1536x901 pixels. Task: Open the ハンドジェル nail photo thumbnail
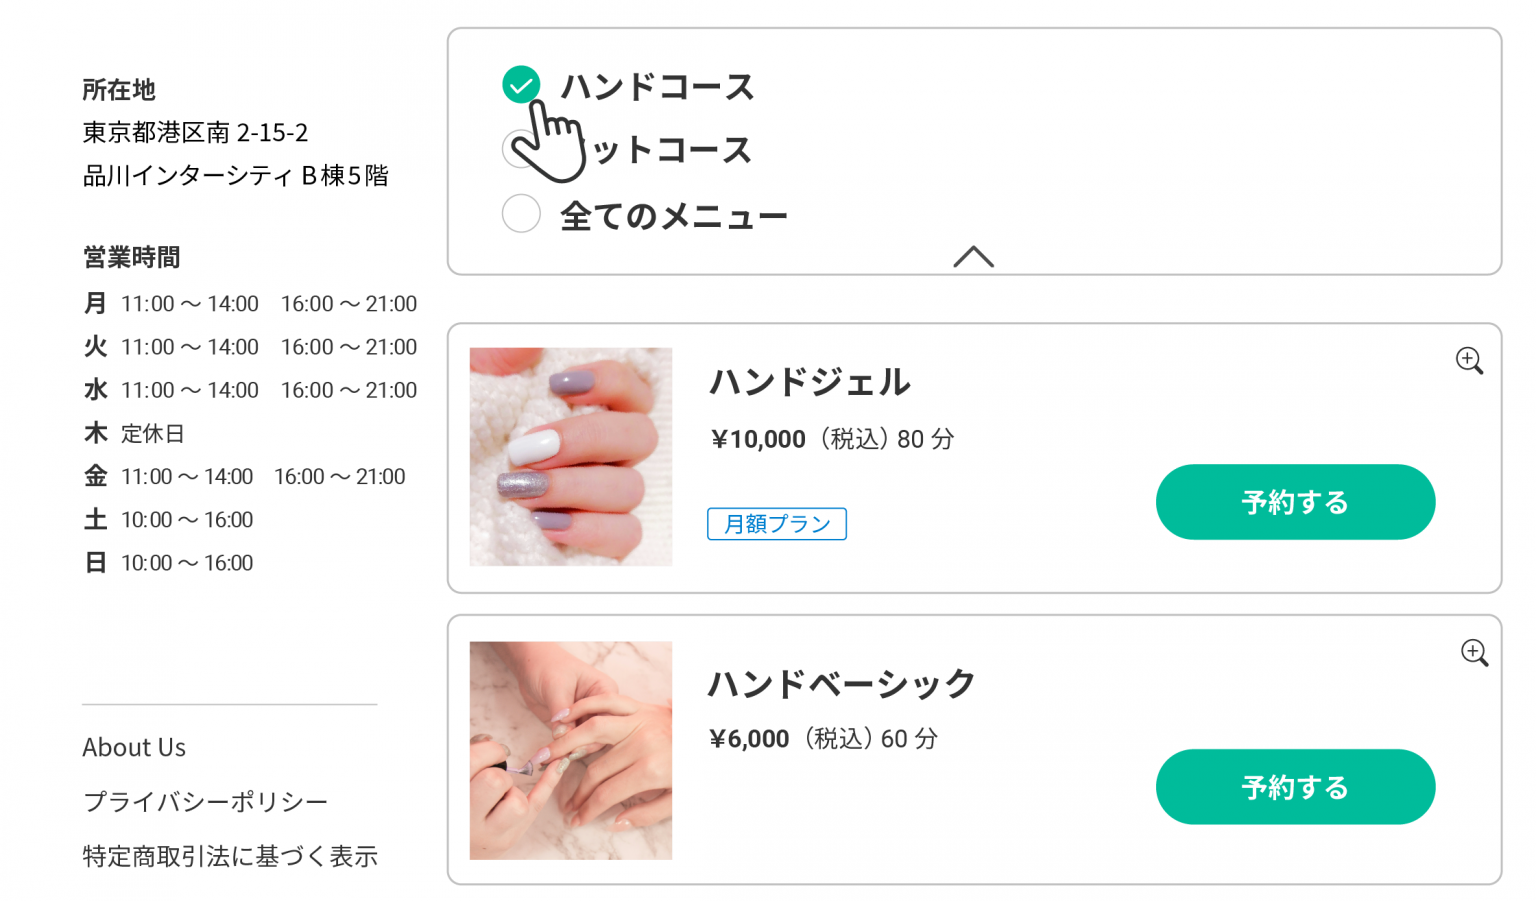click(x=571, y=457)
